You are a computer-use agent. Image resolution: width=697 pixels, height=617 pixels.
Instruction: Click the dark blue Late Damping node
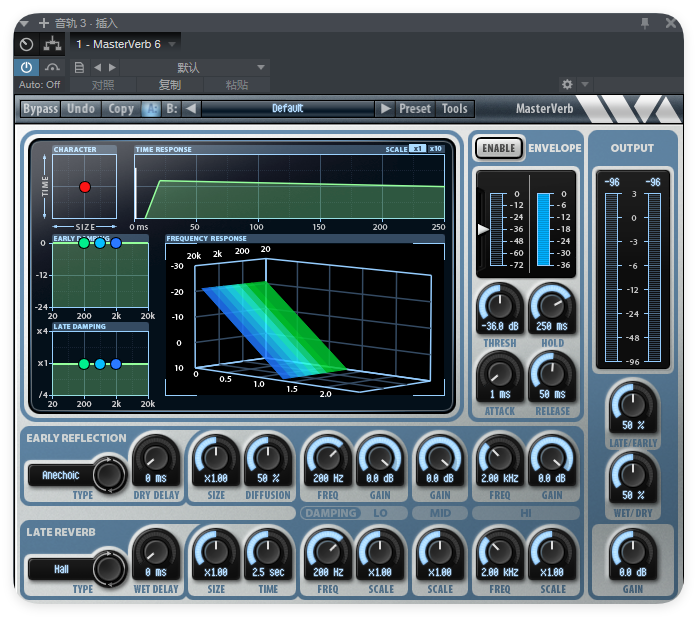(x=116, y=364)
